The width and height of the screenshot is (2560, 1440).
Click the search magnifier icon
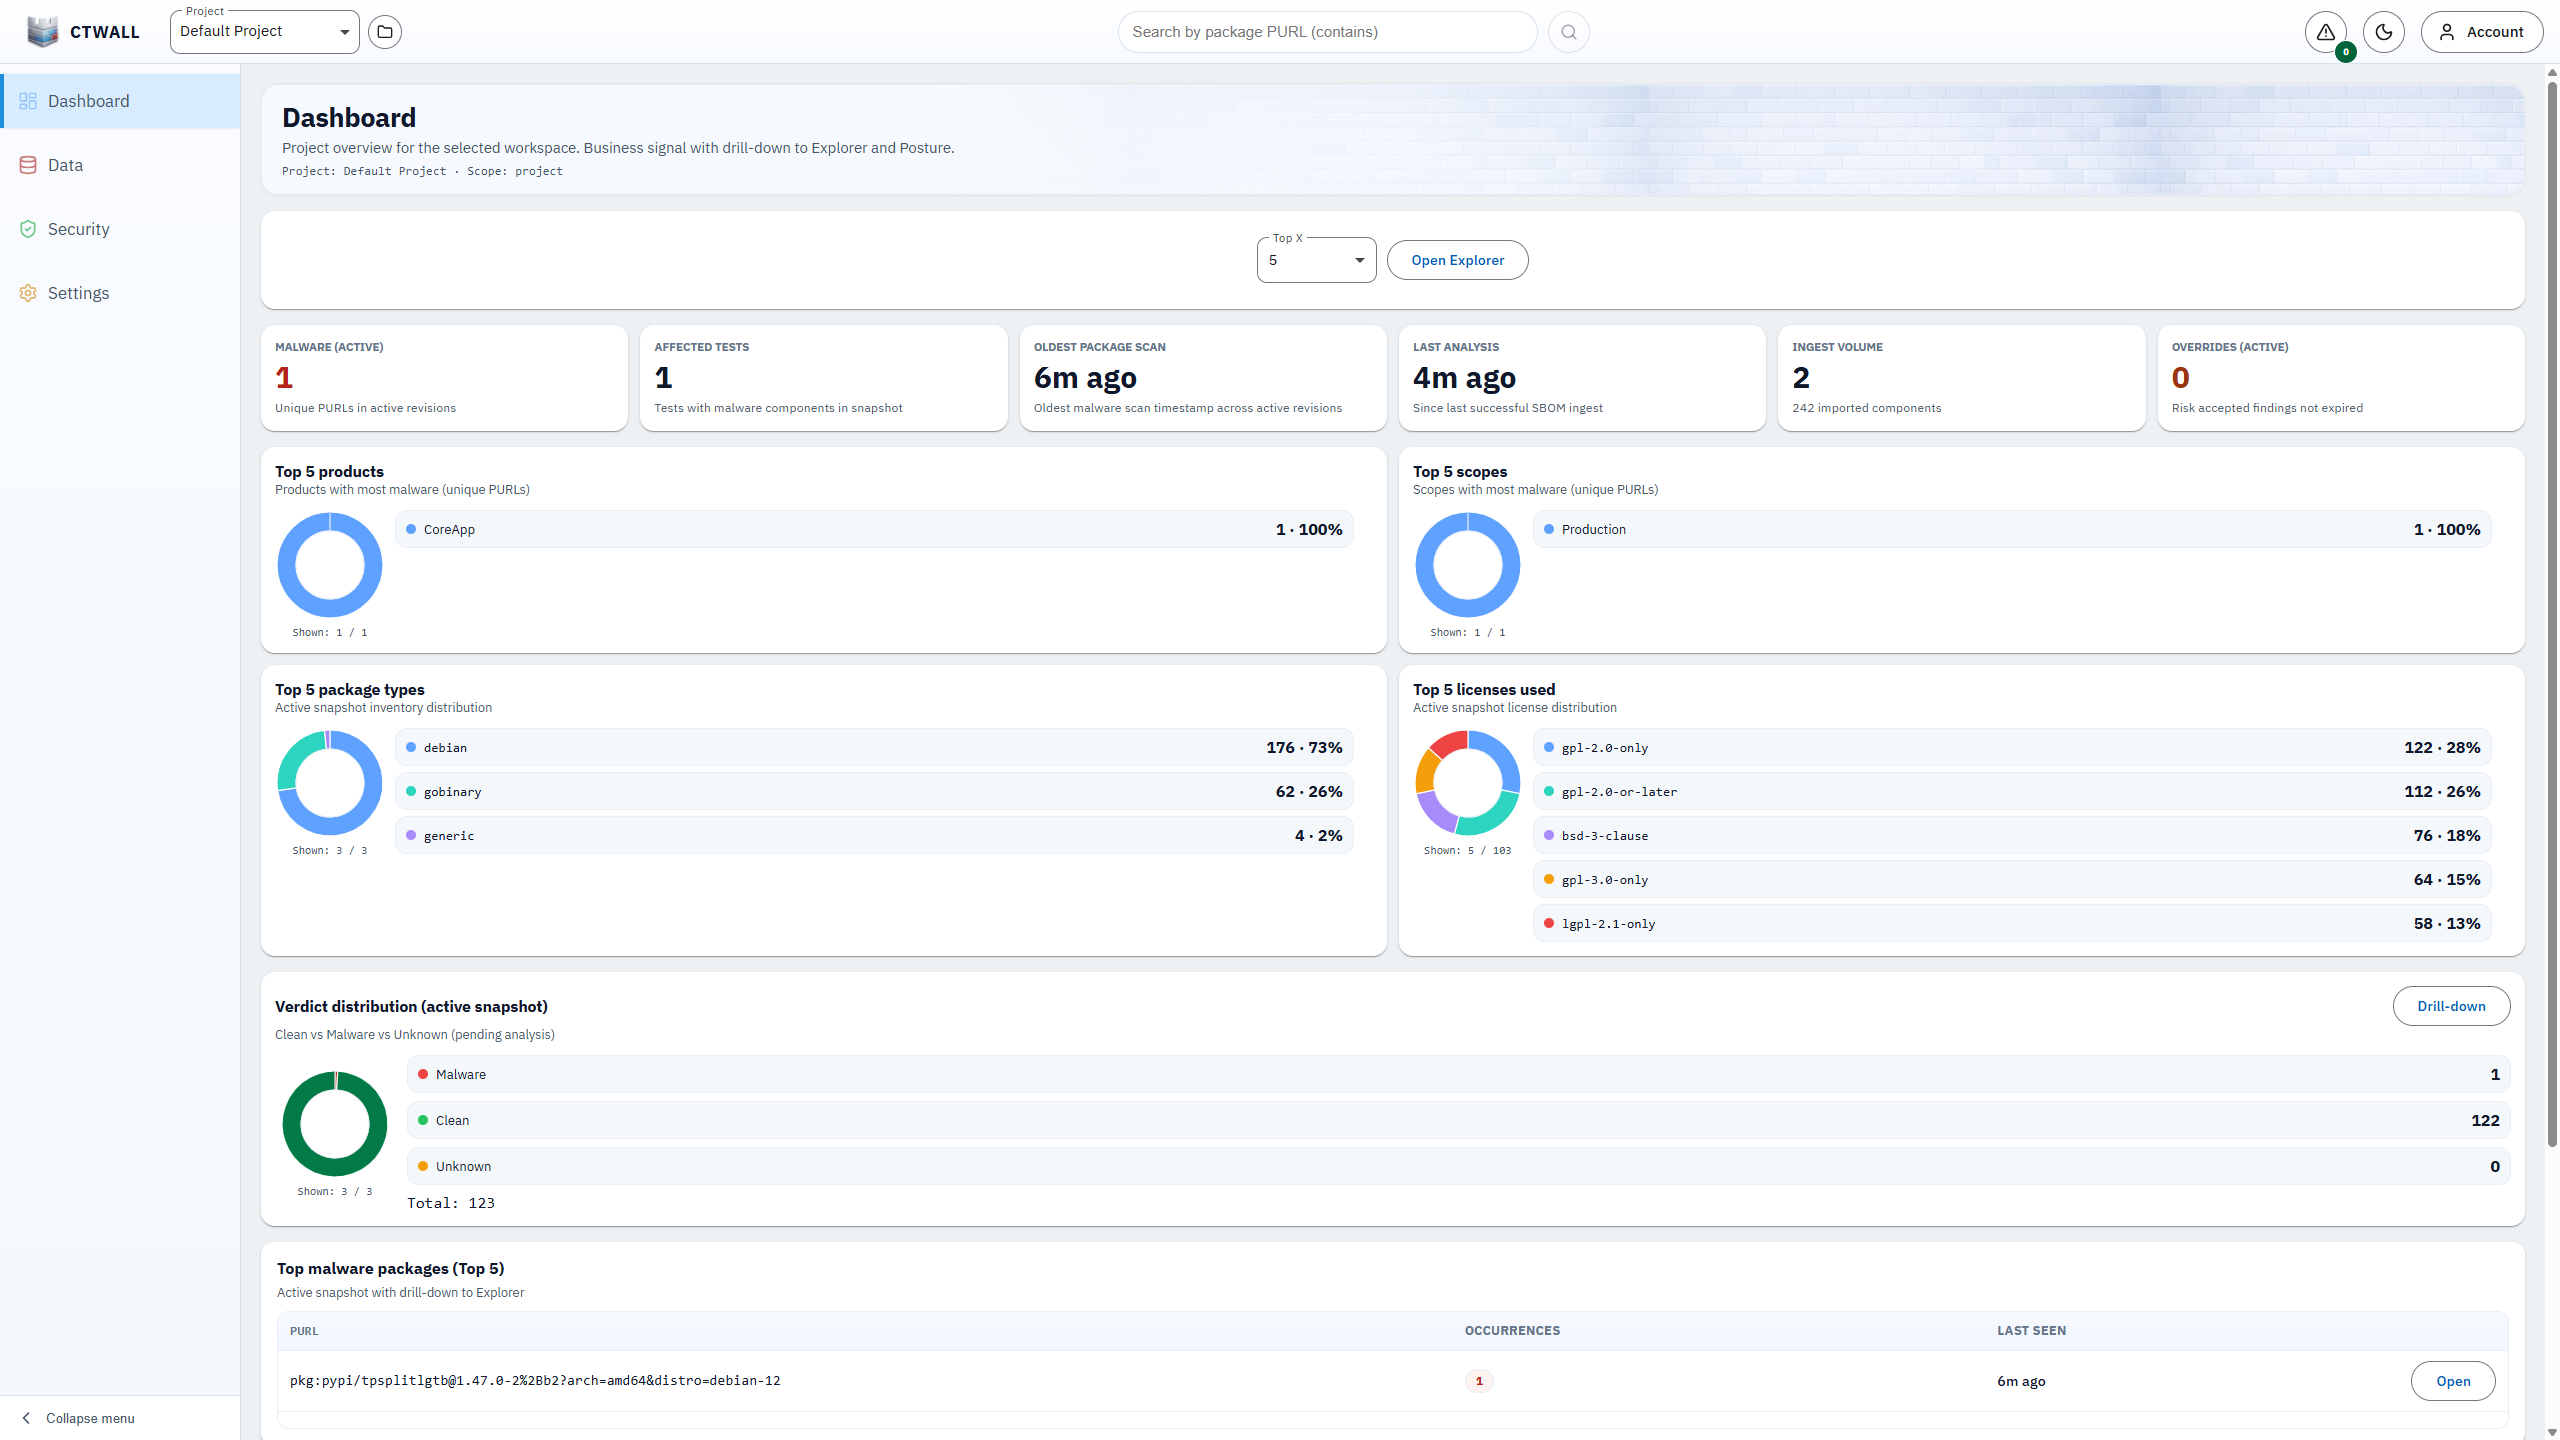(1568, 31)
